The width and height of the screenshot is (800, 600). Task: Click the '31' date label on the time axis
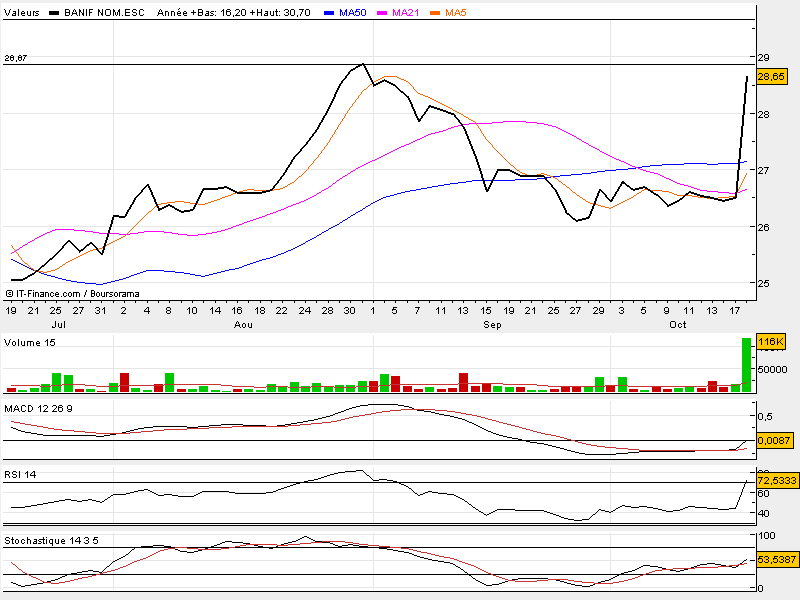[101, 311]
